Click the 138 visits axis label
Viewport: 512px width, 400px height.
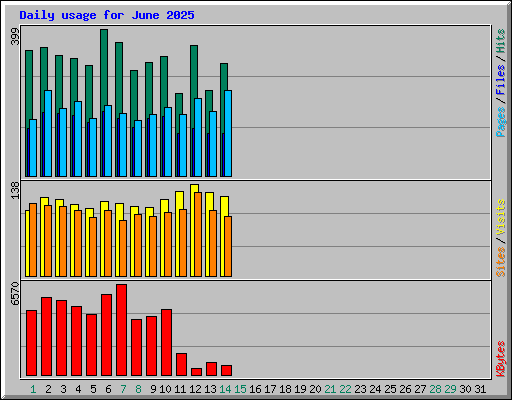coord(15,191)
